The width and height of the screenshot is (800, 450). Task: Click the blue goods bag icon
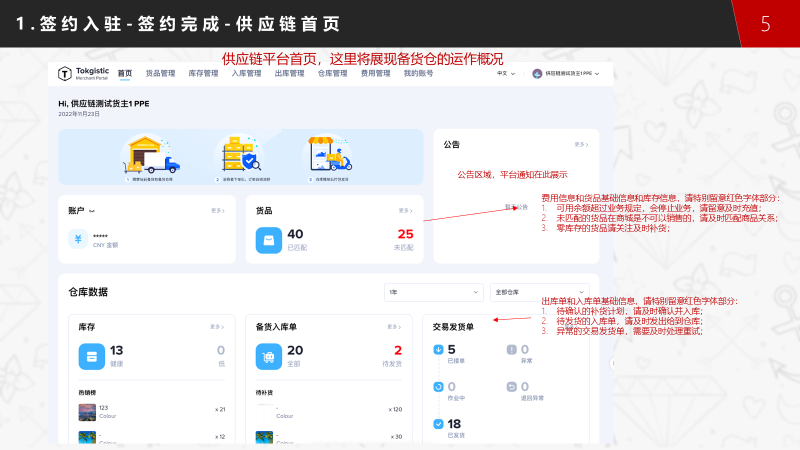[267, 240]
